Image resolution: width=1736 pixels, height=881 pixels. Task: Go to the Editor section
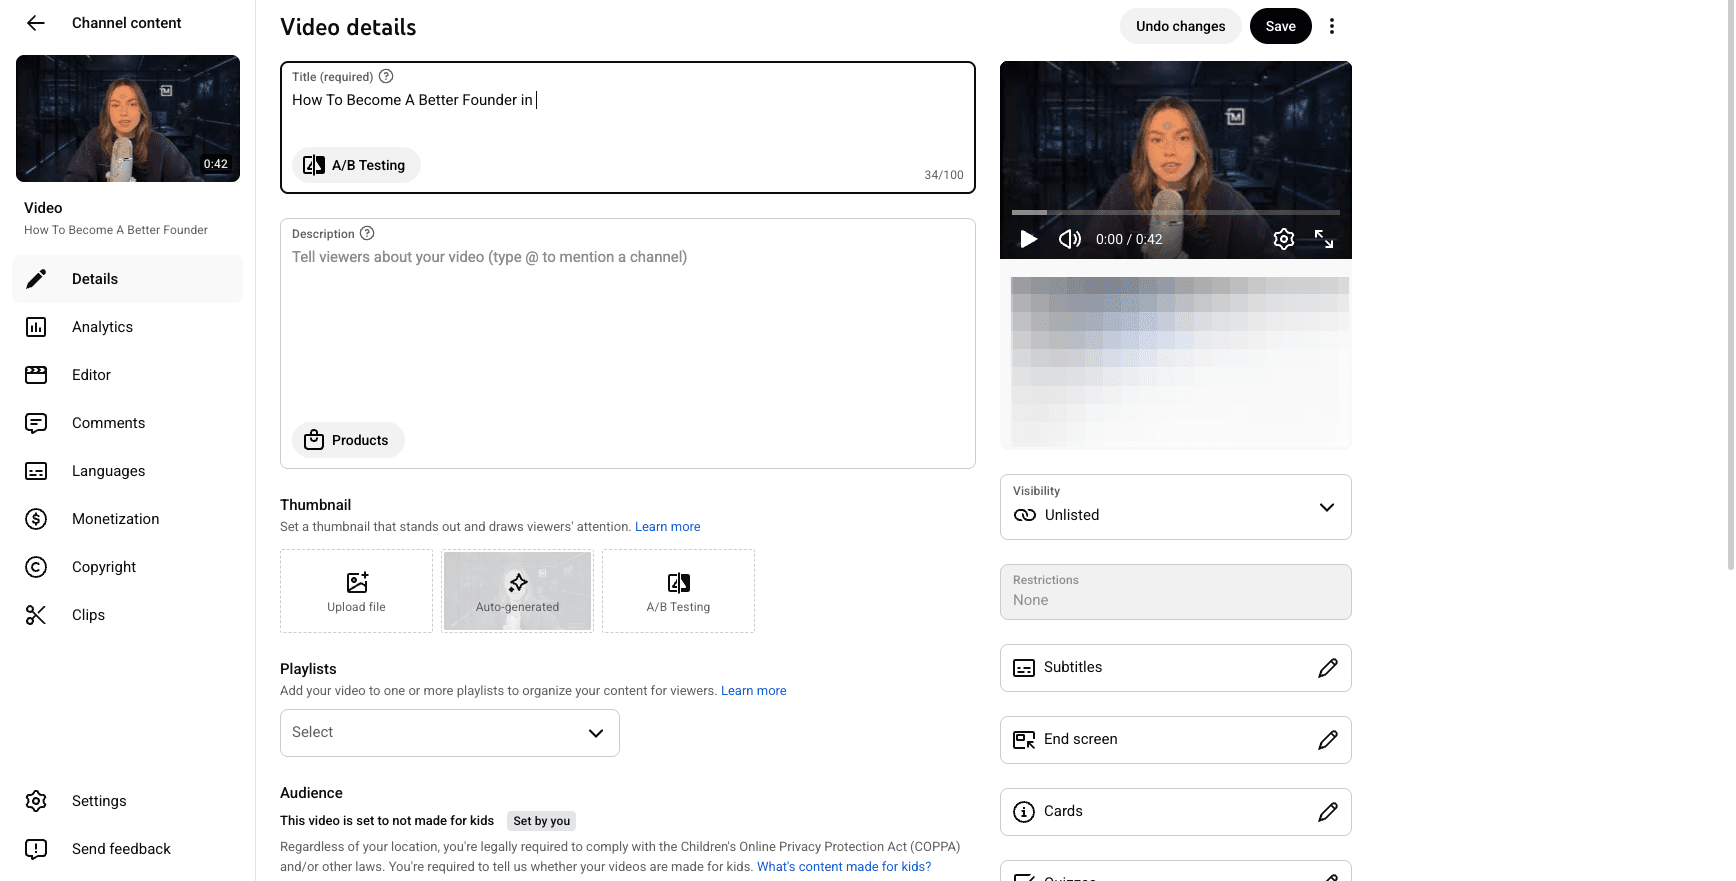coord(127,375)
